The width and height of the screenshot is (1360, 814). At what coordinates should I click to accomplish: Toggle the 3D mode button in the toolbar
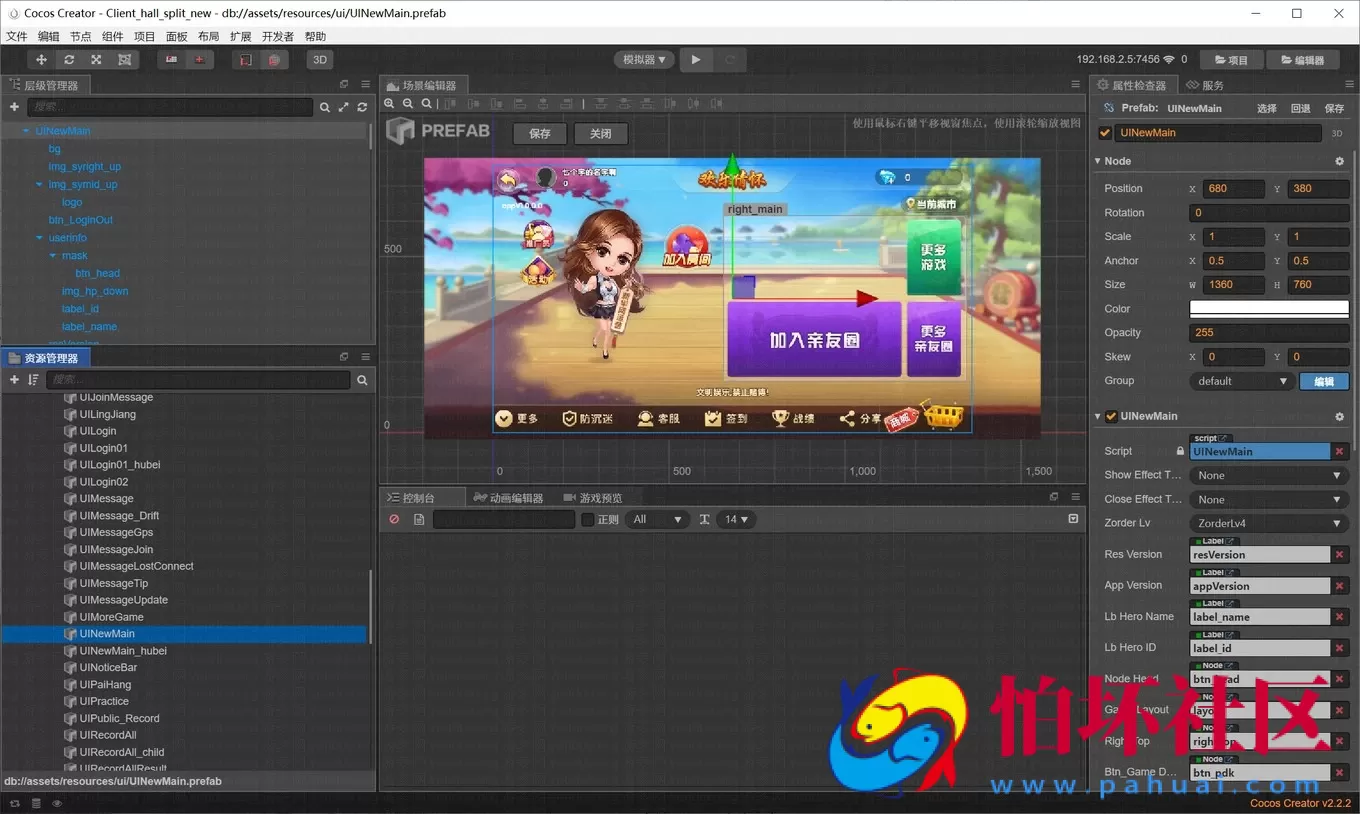coord(320,60)
